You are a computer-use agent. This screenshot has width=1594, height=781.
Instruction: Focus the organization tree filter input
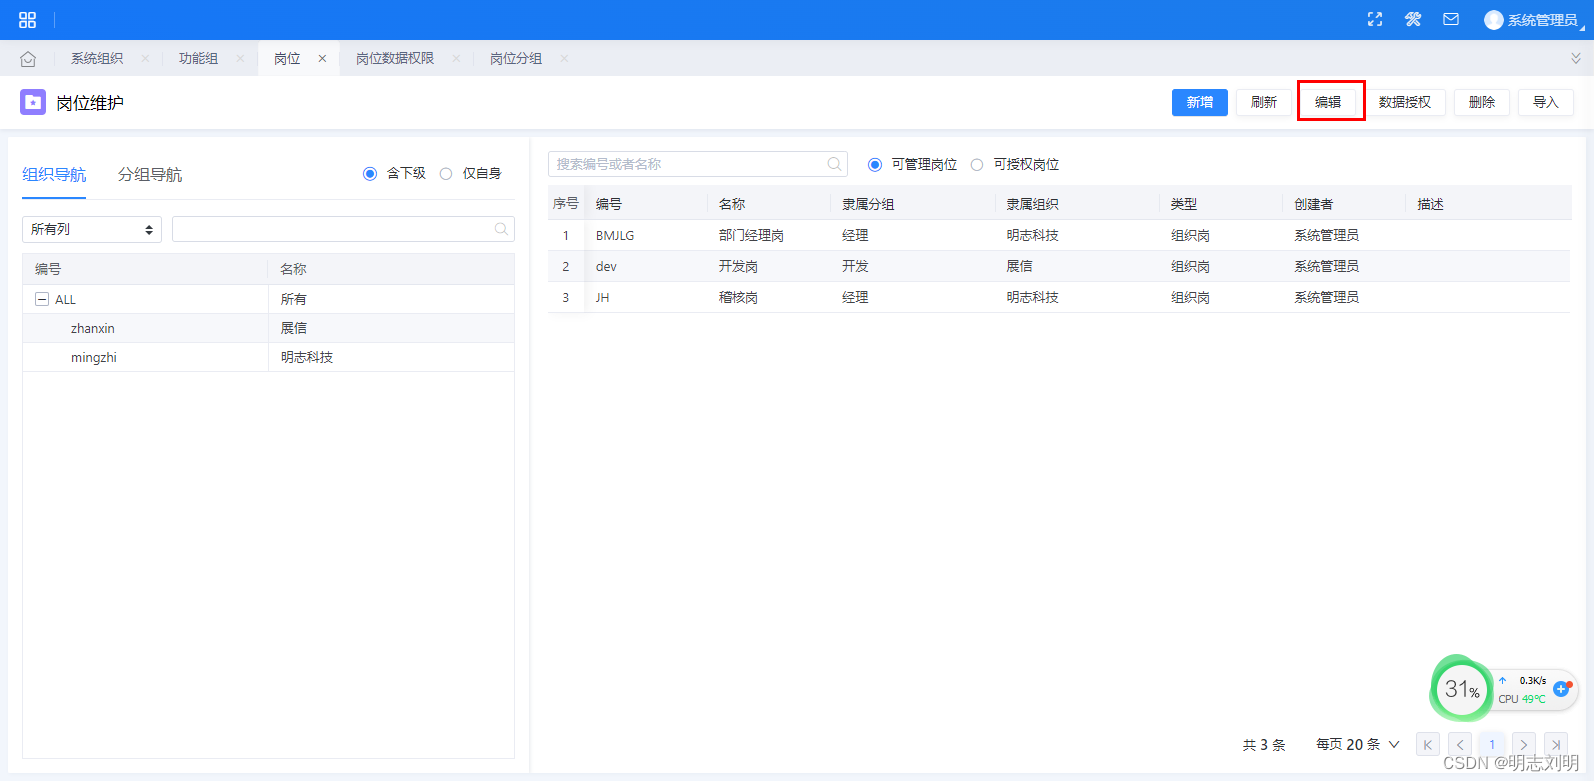[343, 229]
